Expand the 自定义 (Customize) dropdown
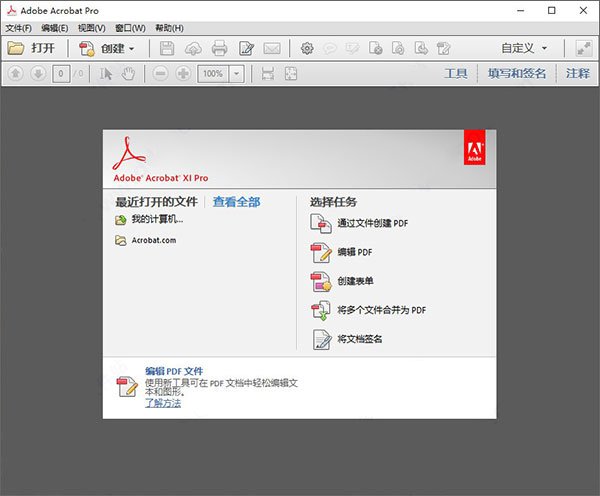Image resolution: width=600 pixels, height=496 pixels. coord(525,48)
